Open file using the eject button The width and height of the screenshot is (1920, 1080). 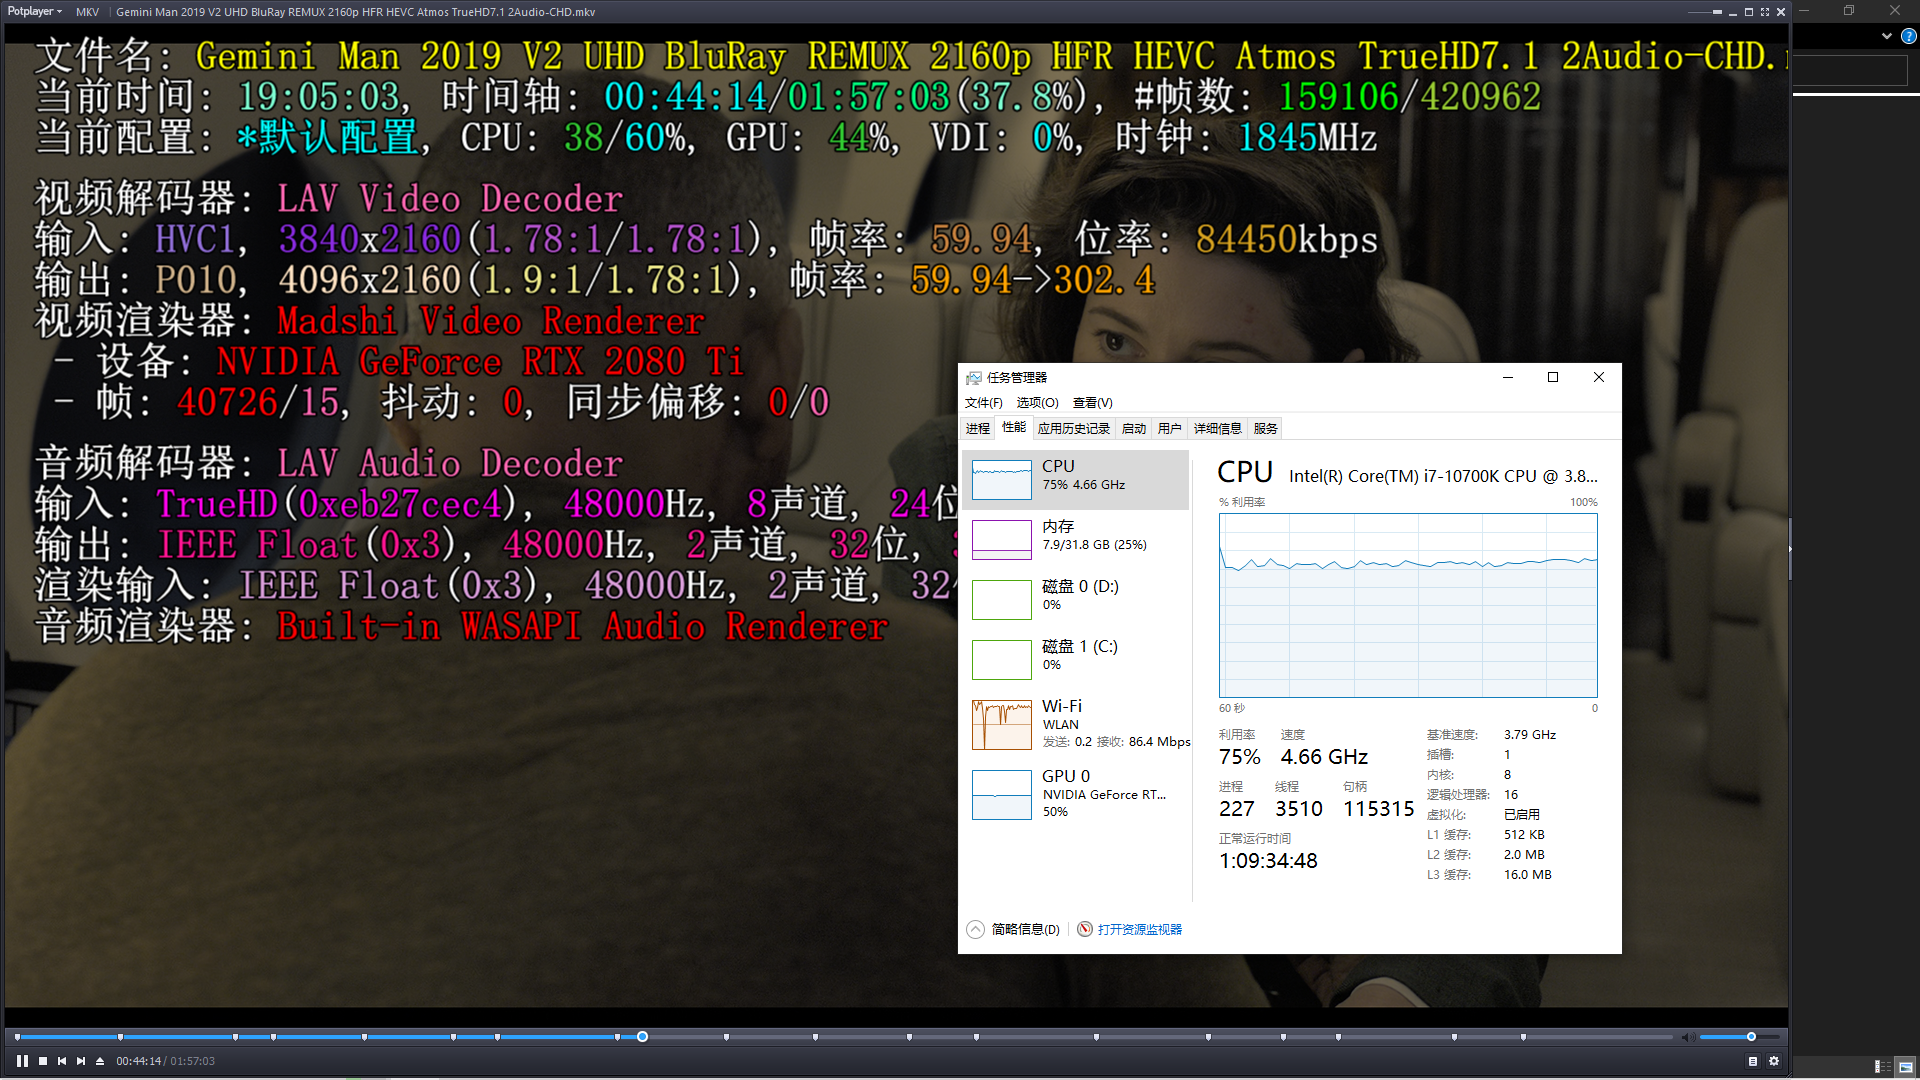(x=100, y=1061)
